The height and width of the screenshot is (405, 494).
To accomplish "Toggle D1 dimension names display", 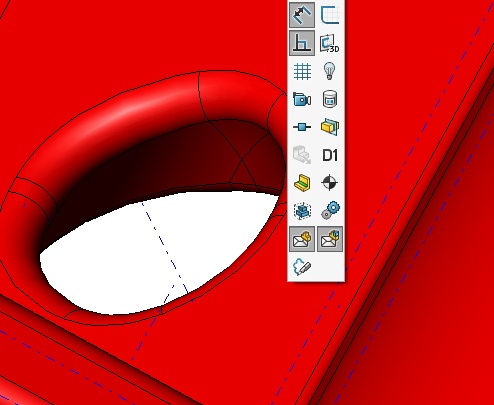I will point(330,155).
